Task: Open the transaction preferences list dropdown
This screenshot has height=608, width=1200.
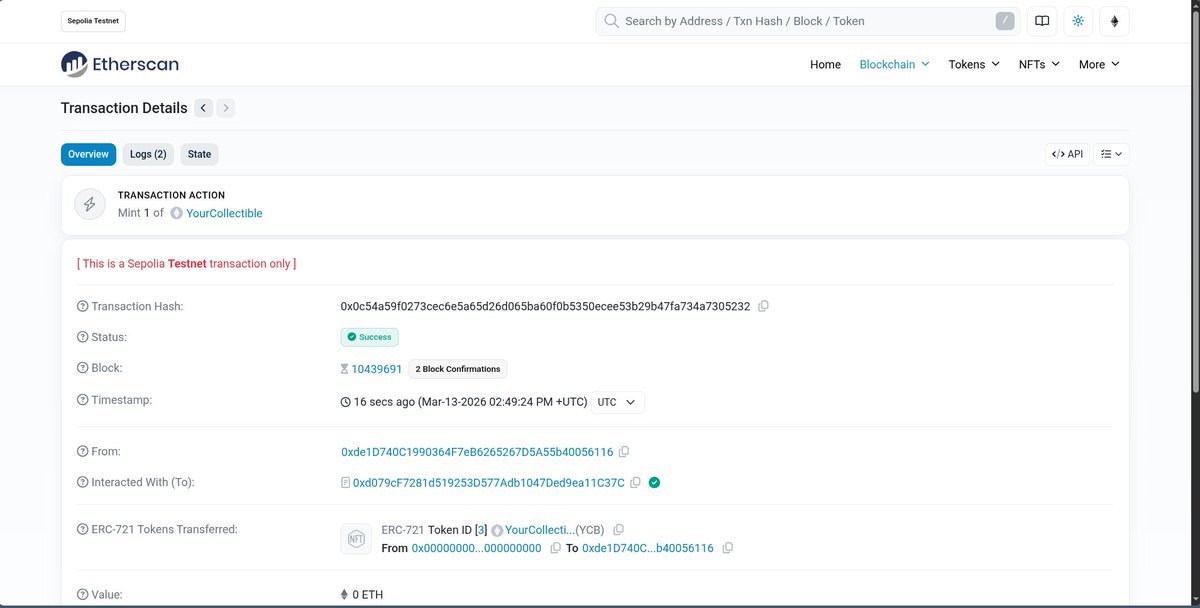Action: (x=1110, y=154)
